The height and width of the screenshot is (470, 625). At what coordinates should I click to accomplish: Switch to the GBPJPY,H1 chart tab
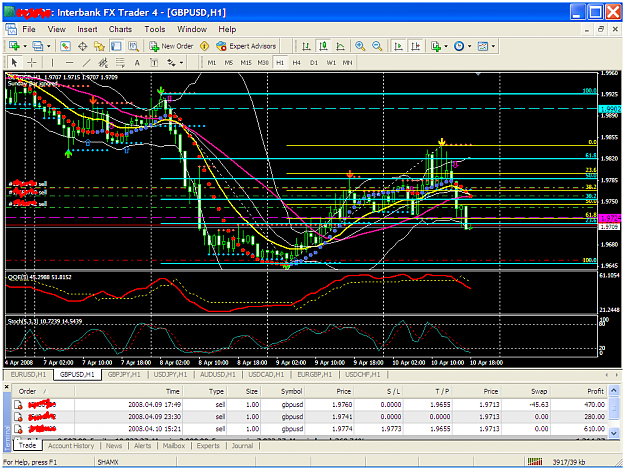[124, 374]
